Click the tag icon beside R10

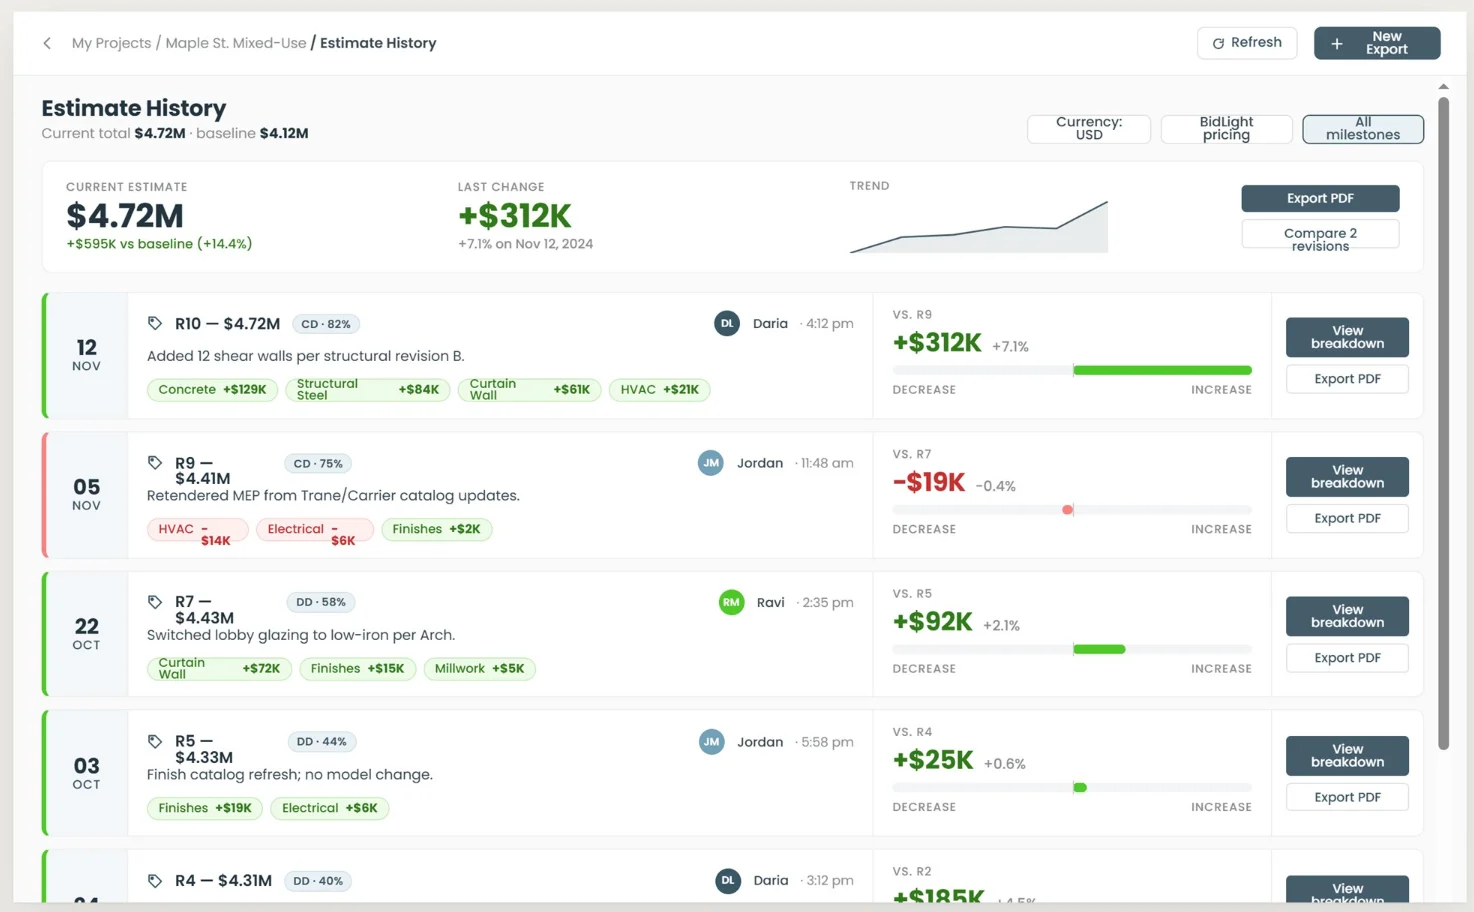[x=155, y=323]
